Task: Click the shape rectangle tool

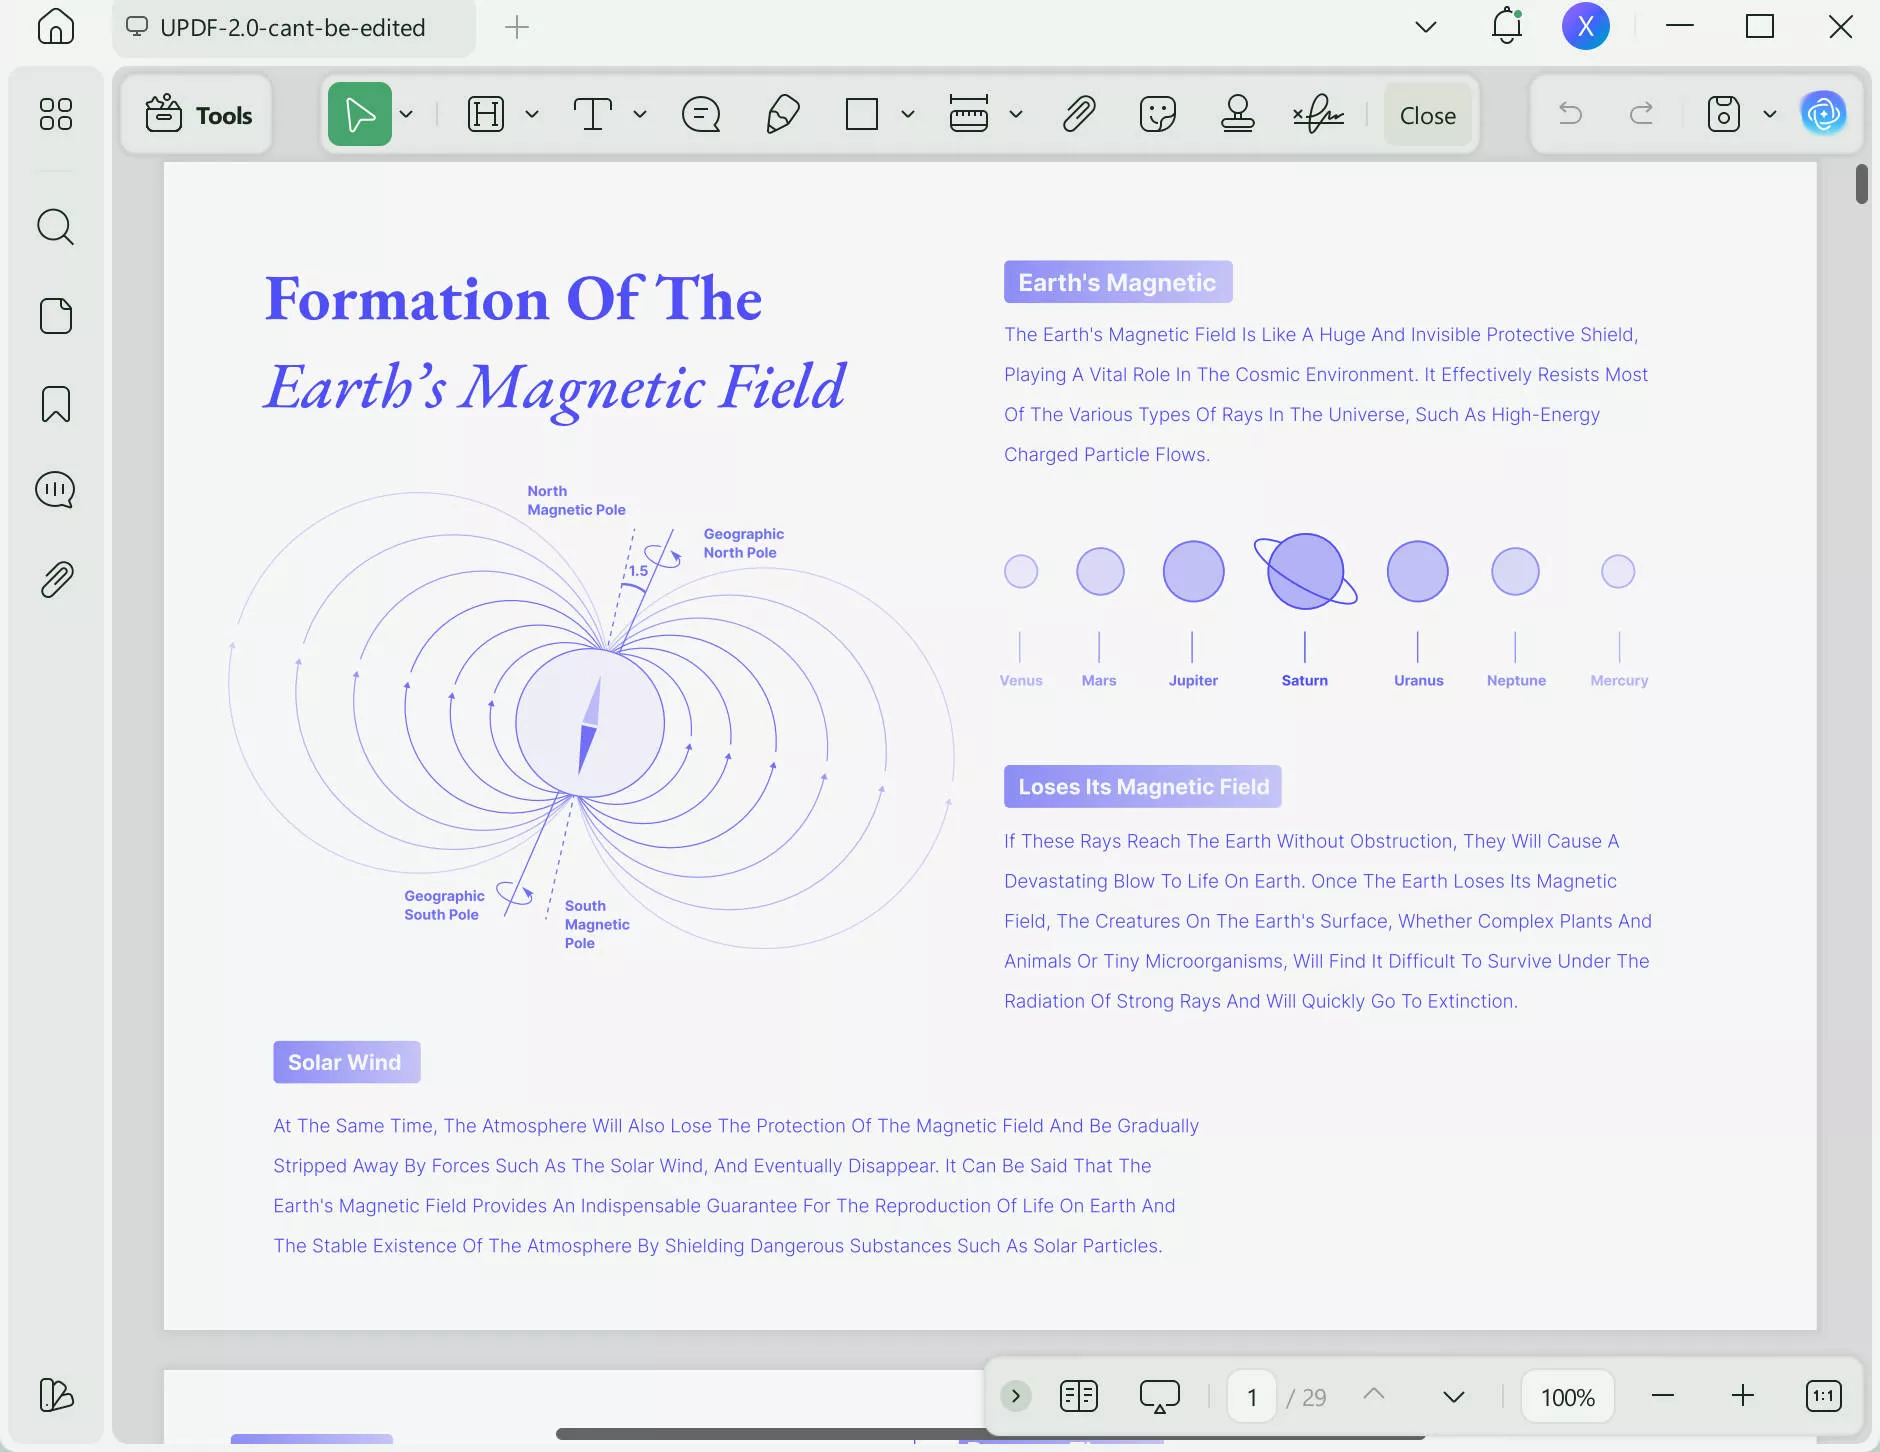Action: tap(862, 114)
